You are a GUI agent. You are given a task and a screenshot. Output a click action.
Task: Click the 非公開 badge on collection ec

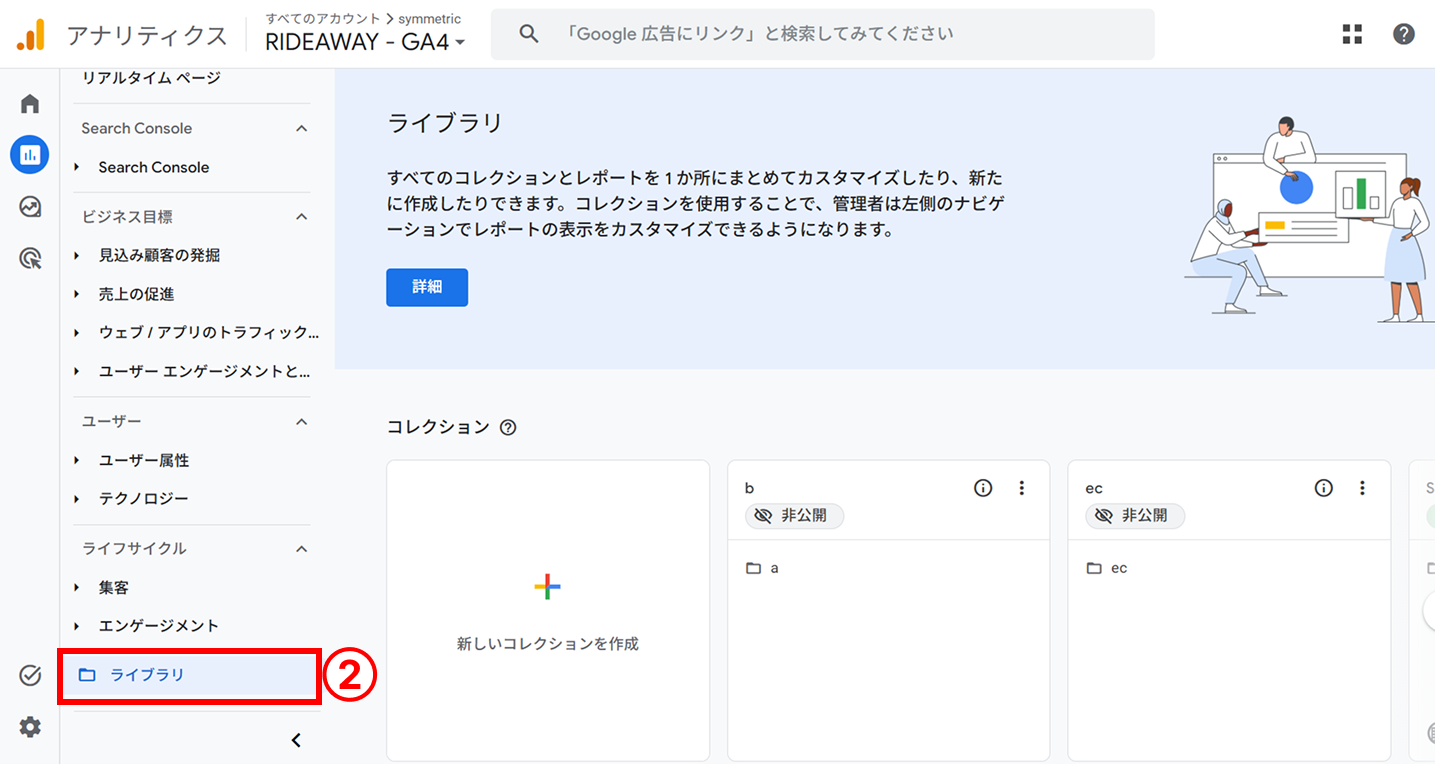(1135, 516)
